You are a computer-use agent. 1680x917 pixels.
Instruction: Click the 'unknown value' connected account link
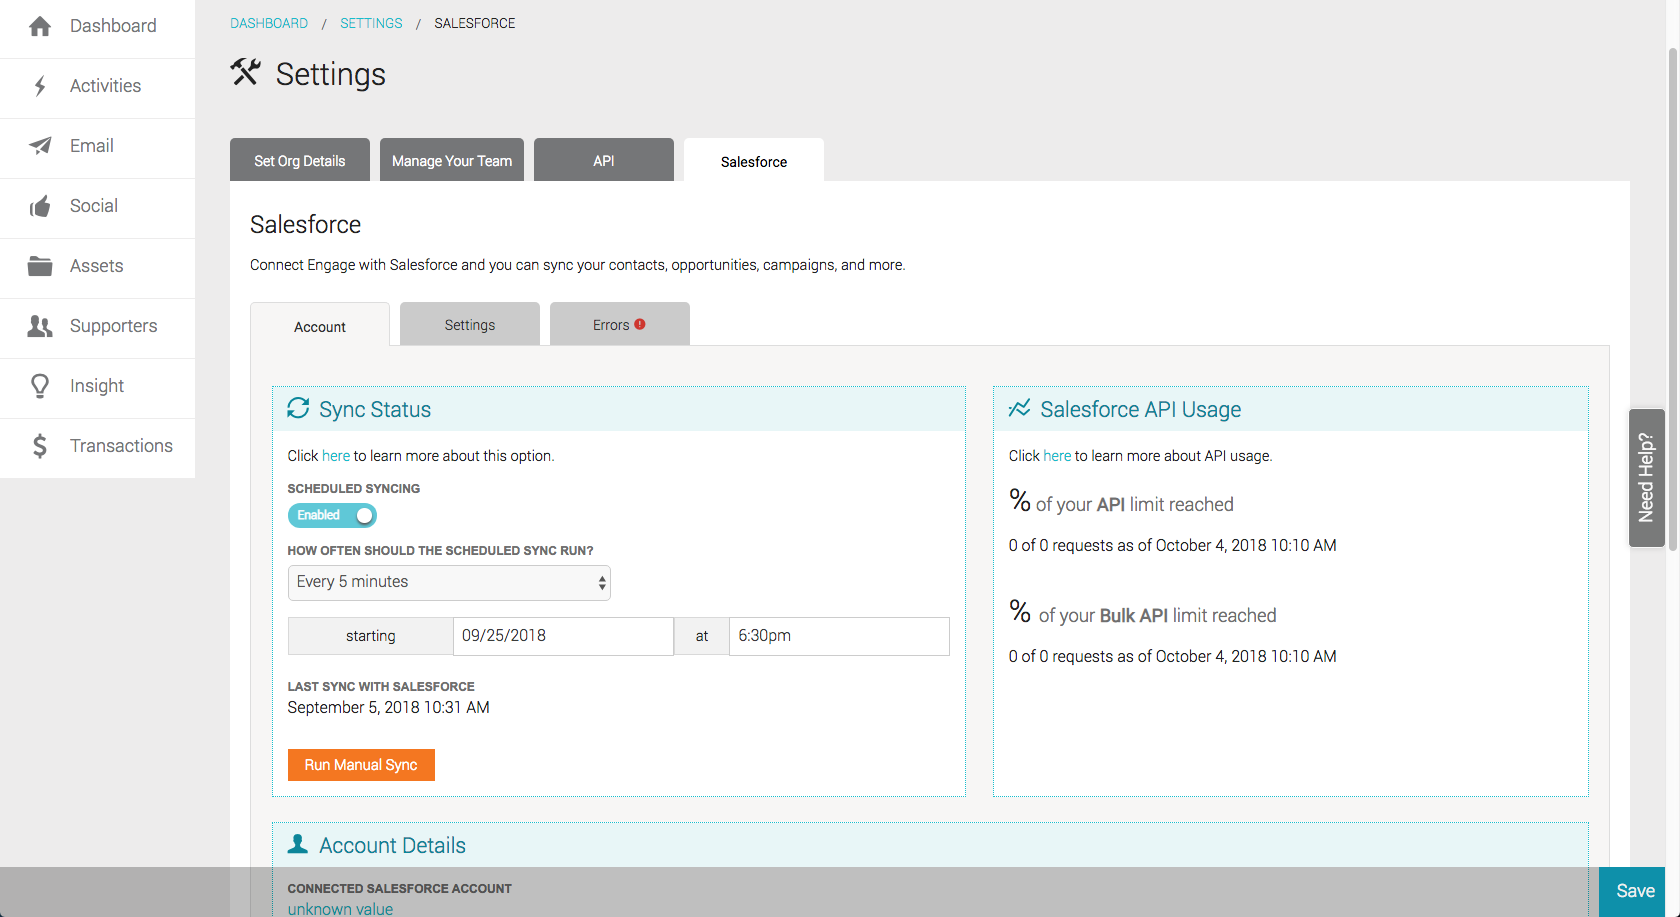[340, 909]
